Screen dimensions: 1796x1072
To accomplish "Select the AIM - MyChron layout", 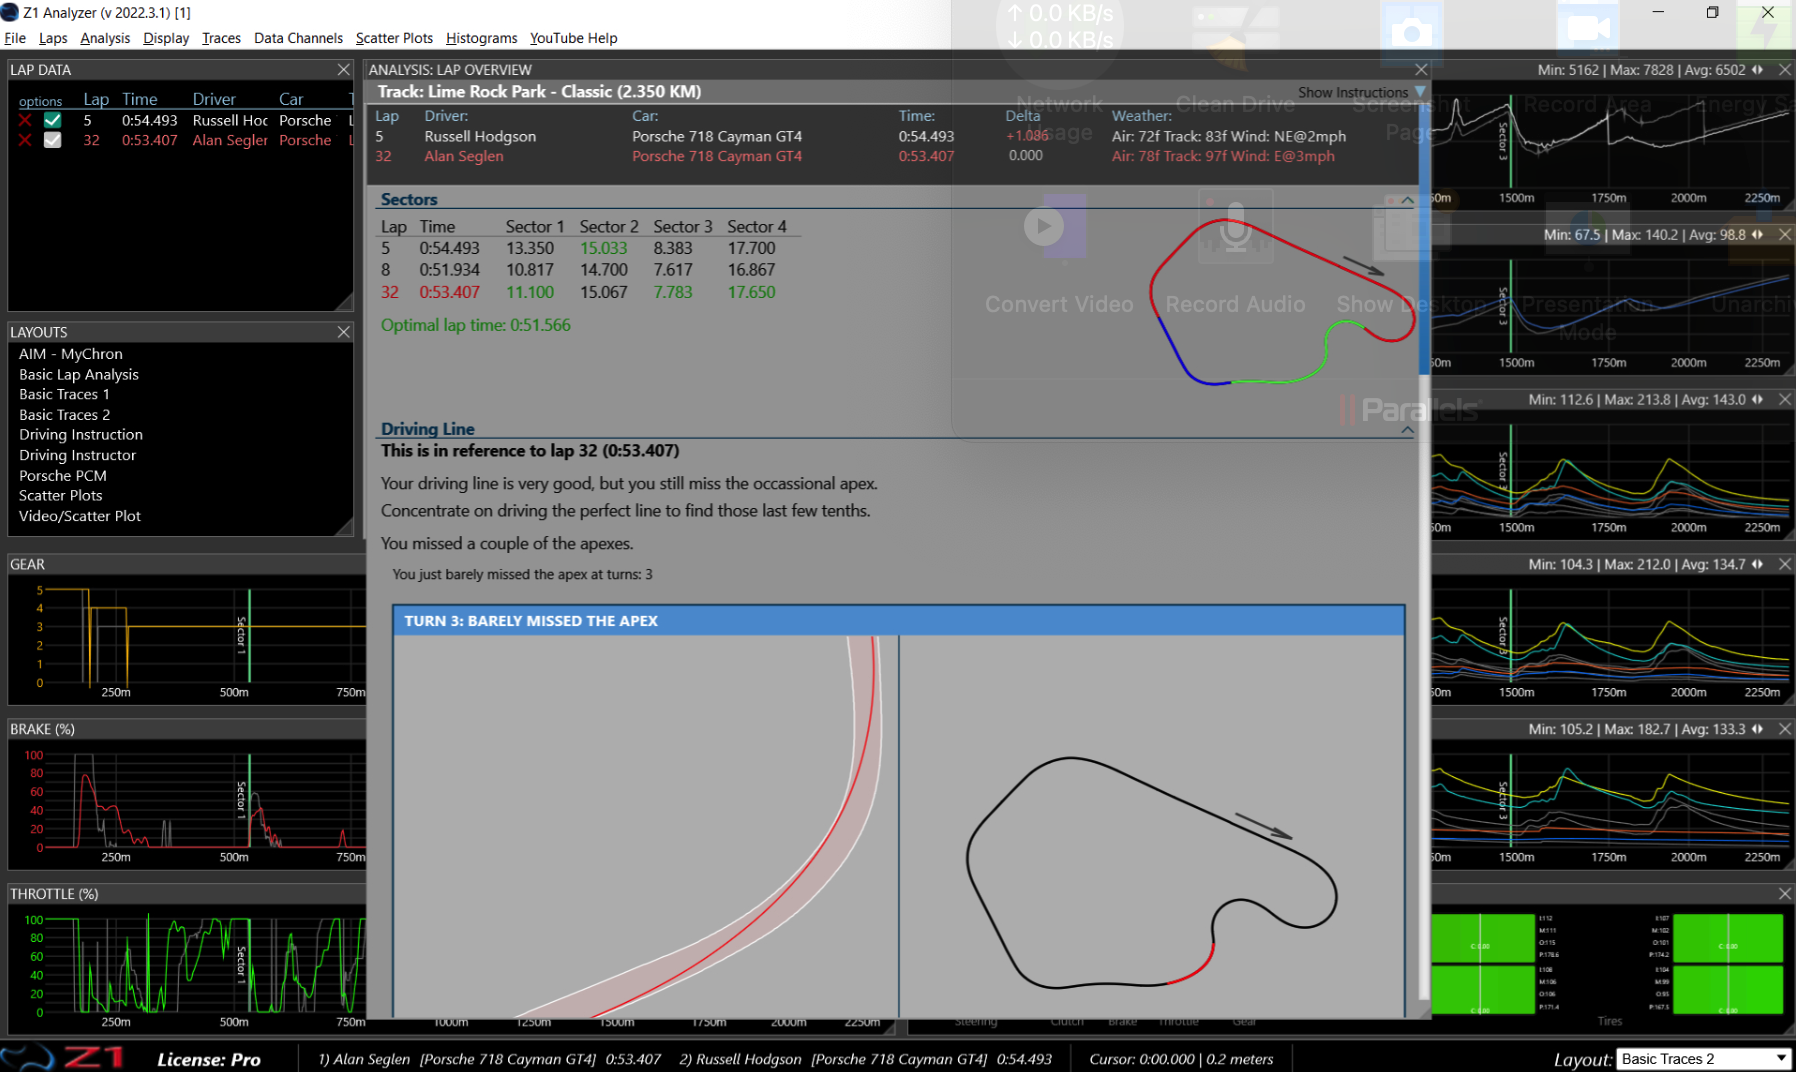I will (71, 354).
